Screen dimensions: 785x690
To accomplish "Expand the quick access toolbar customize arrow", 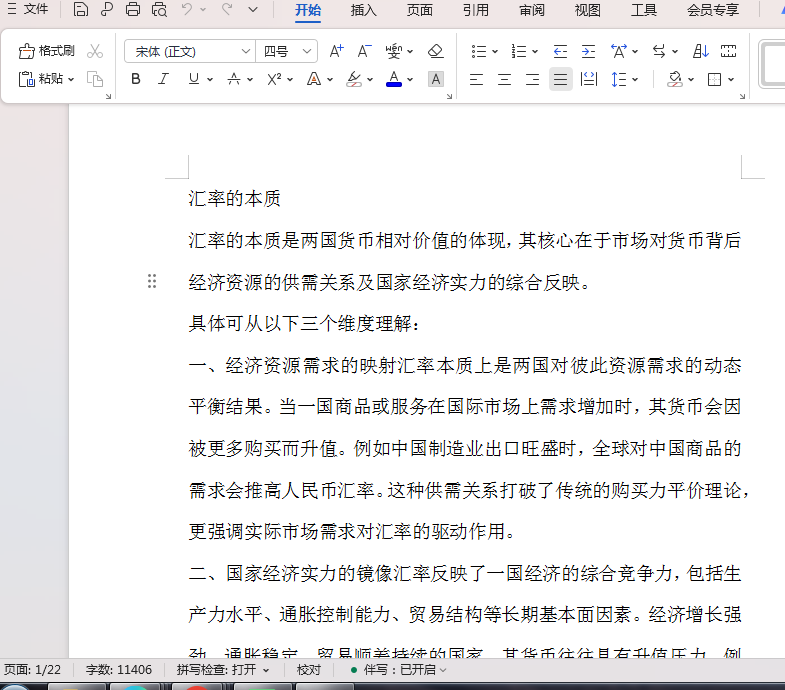I will [x=253, y=10].
